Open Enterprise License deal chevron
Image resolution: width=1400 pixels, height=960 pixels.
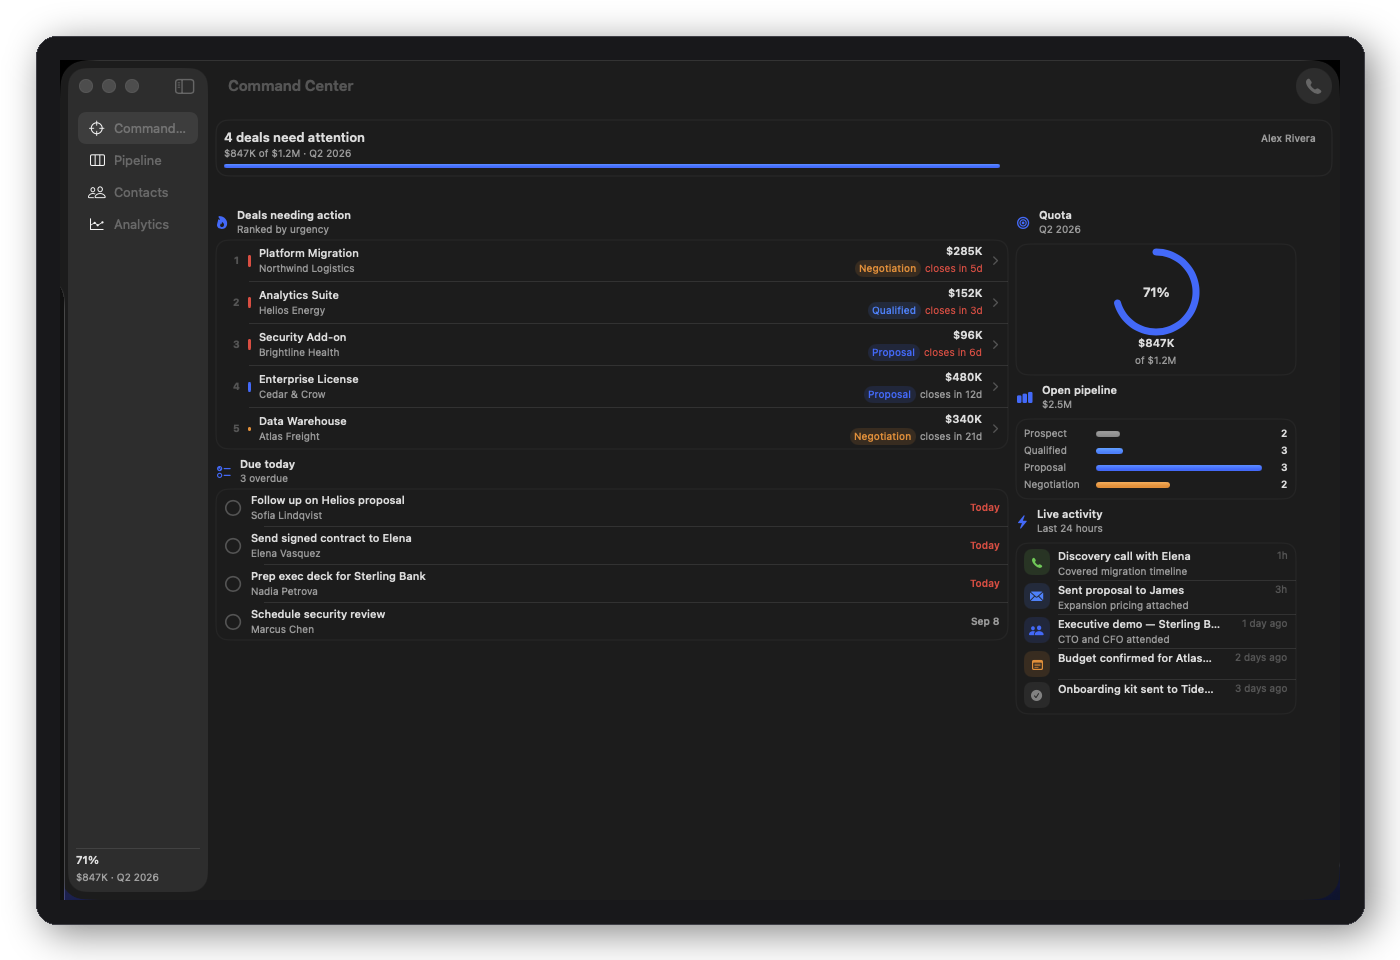(995, 386)
